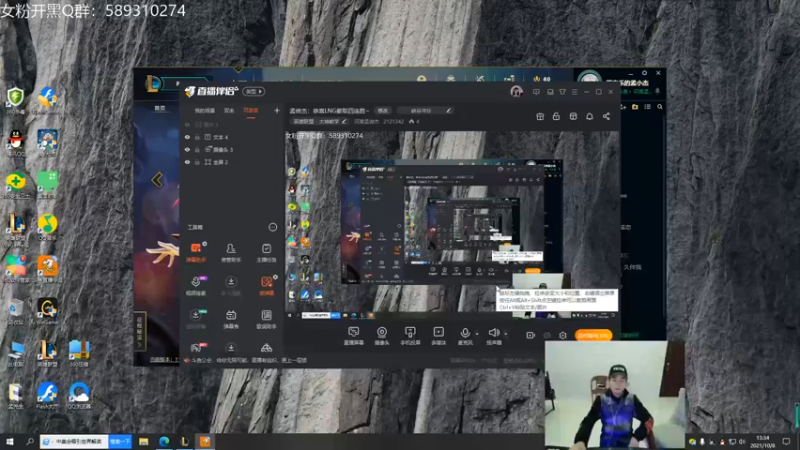Select the orange highlighted scene tab
Image resolution: width=800 pixels, height=450 pixels.
[x=251, y=110]
